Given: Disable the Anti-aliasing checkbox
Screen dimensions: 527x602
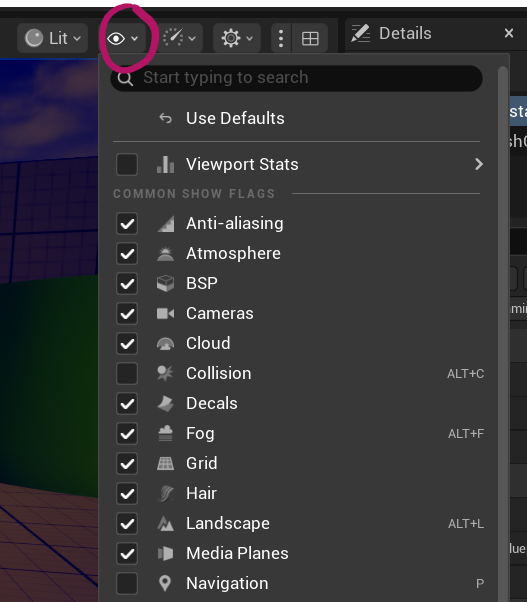Looking at the screenshot, I should coord(127,223).
